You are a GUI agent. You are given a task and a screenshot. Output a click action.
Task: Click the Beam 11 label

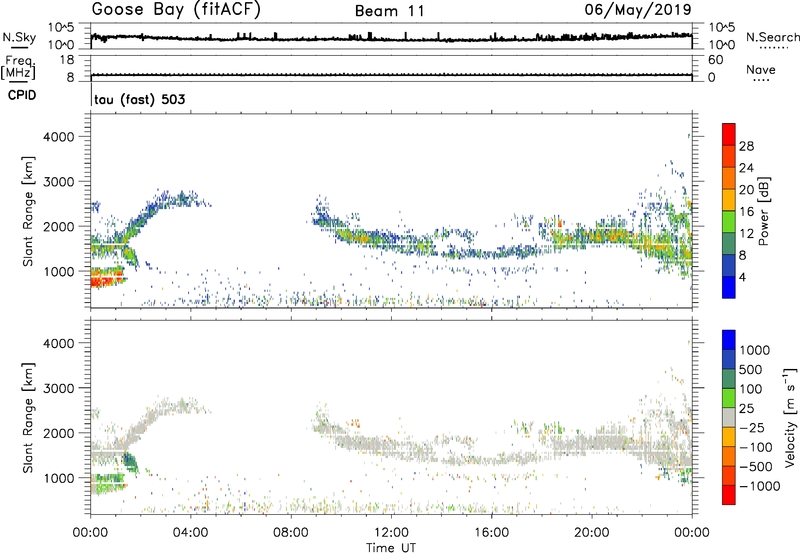pos(389,11)
